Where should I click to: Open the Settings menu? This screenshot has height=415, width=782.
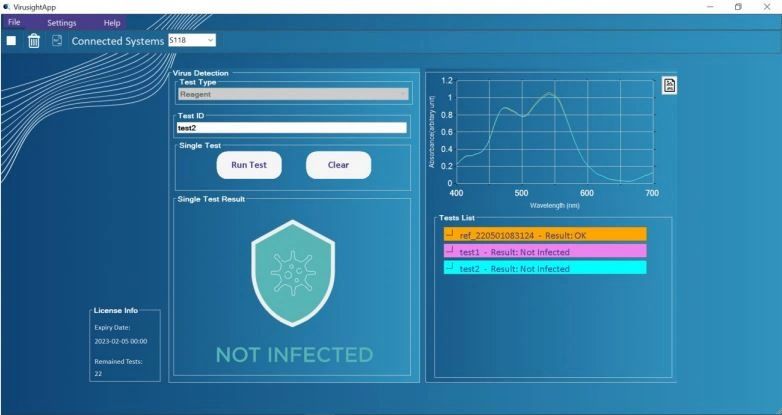click(62, 23)
